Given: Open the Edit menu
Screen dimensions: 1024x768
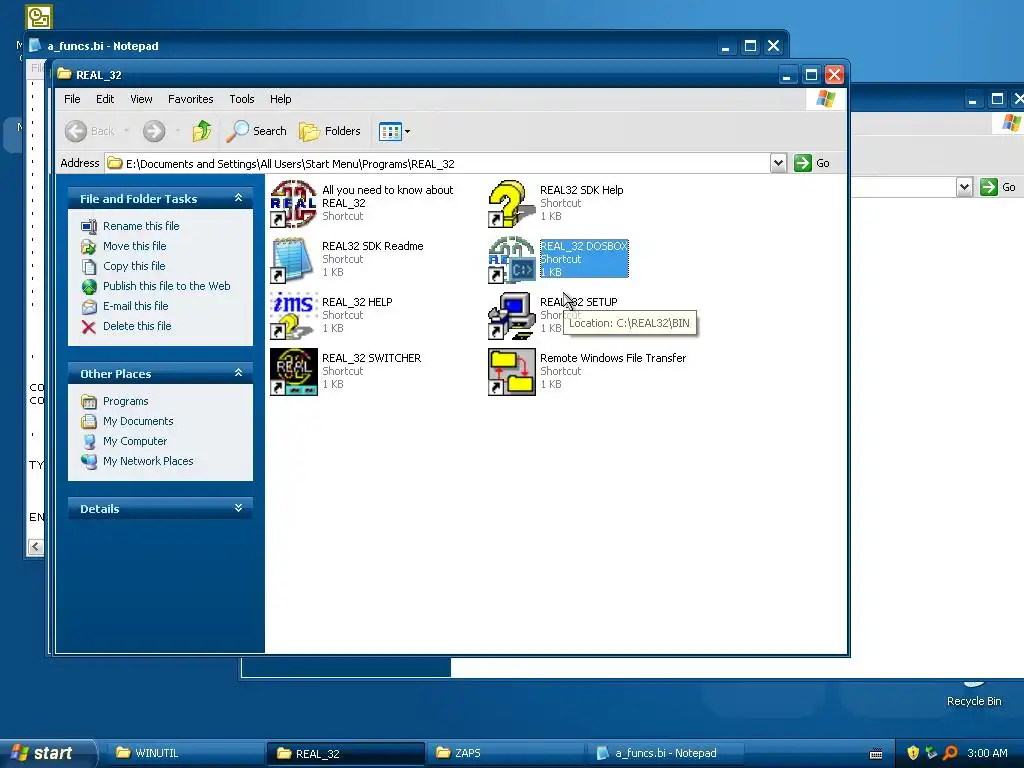Looking at the screenshot, I should pyautogui.click(x=105, y=99).
